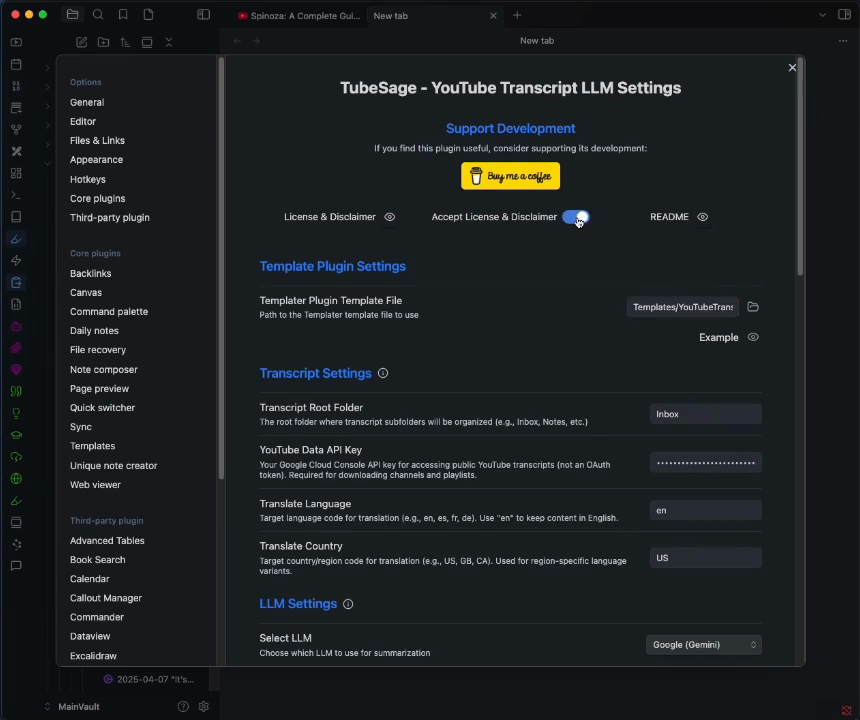The image size is (860, 720).
Task: Click the green graduation cap icon in ribbon
Action: (x=16, y=435)
